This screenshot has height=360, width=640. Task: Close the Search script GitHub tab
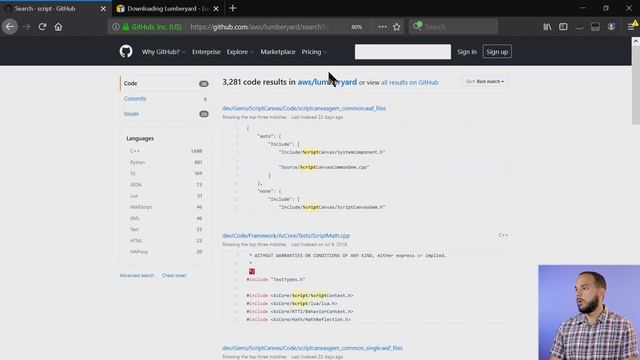coord(103,9)
